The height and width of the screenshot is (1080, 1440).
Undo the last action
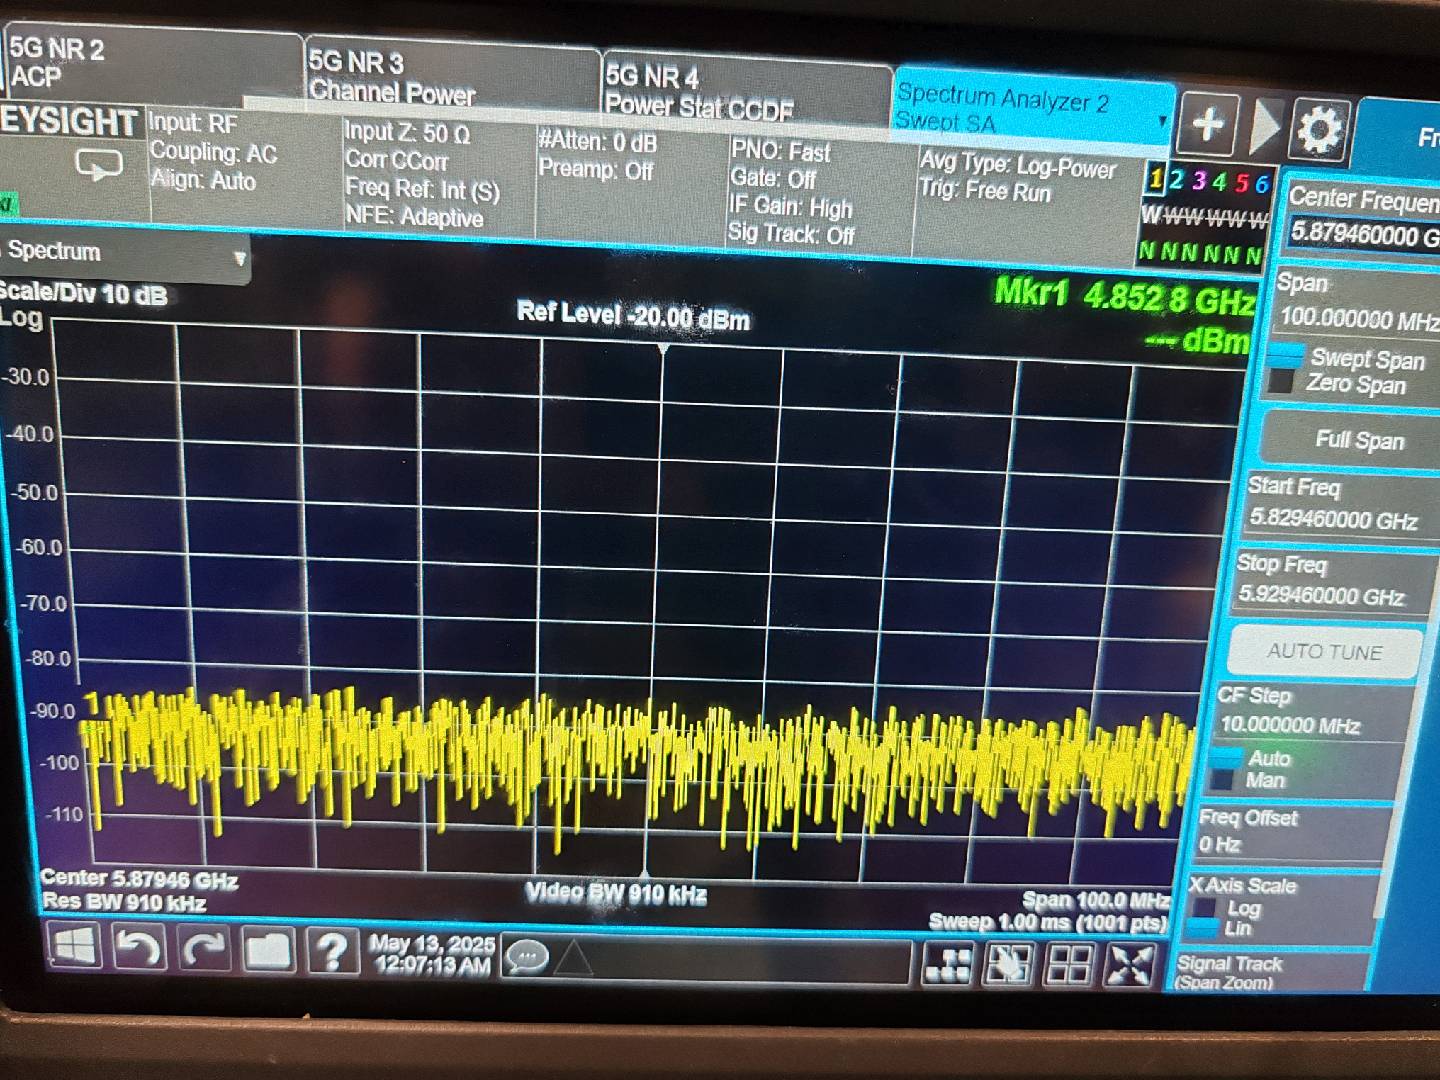click(137, 948)
